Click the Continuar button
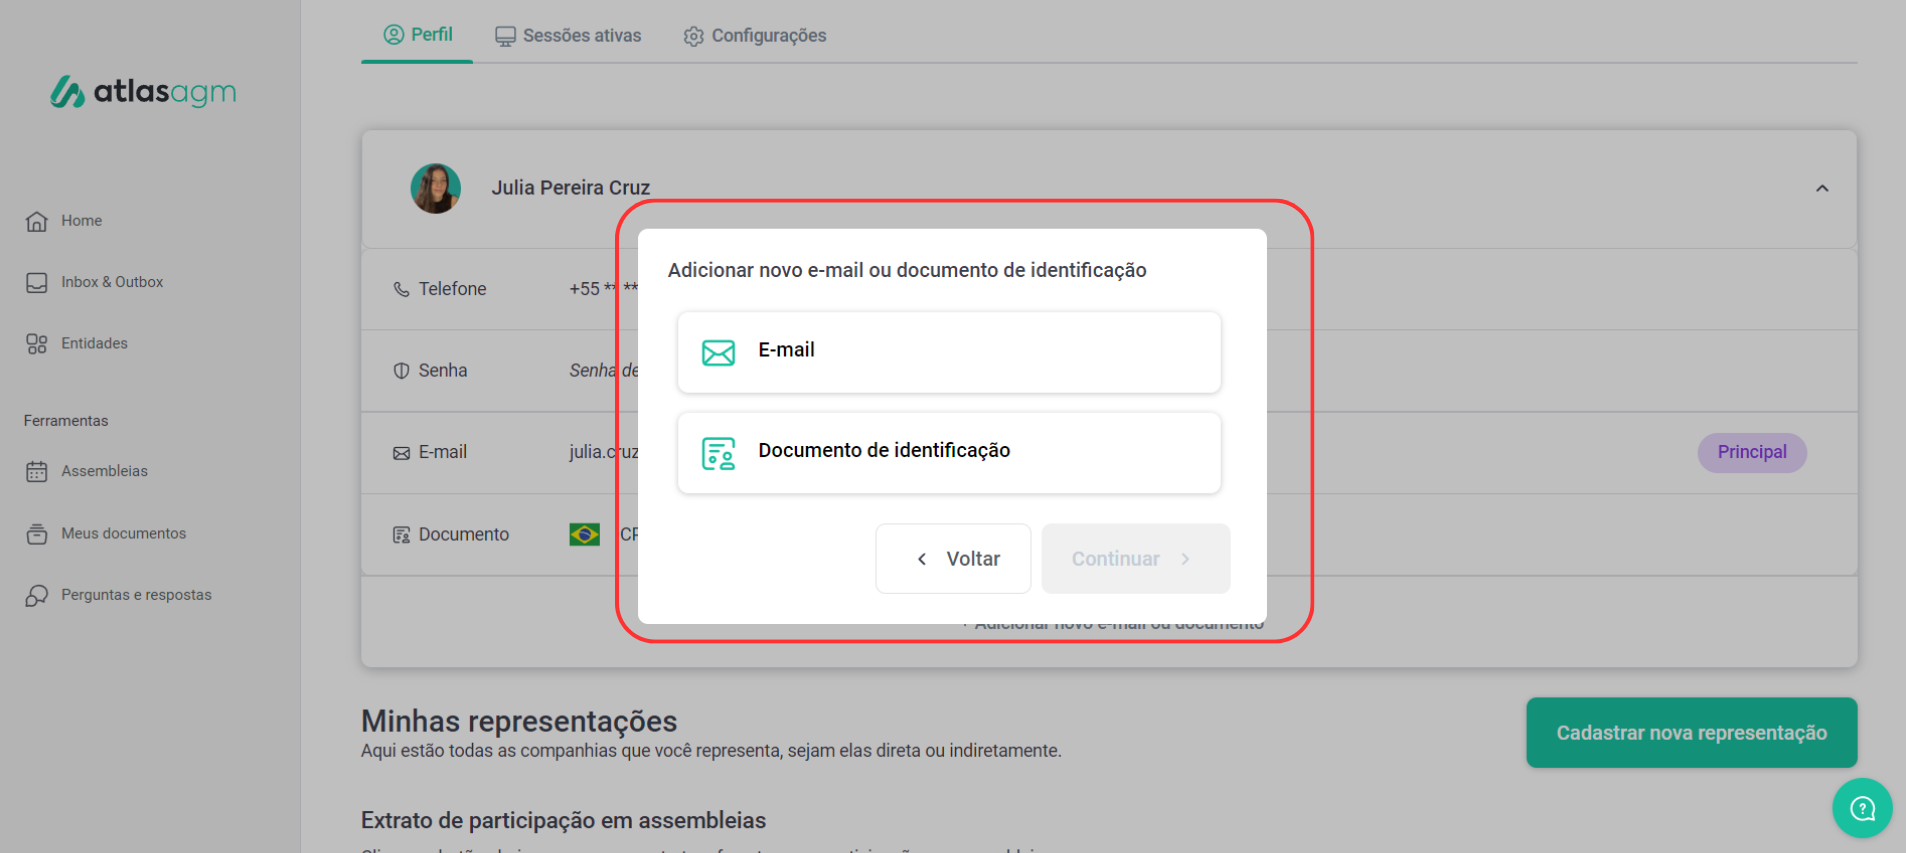This screenshot has width=1906, height=853. coord(1135,559)
